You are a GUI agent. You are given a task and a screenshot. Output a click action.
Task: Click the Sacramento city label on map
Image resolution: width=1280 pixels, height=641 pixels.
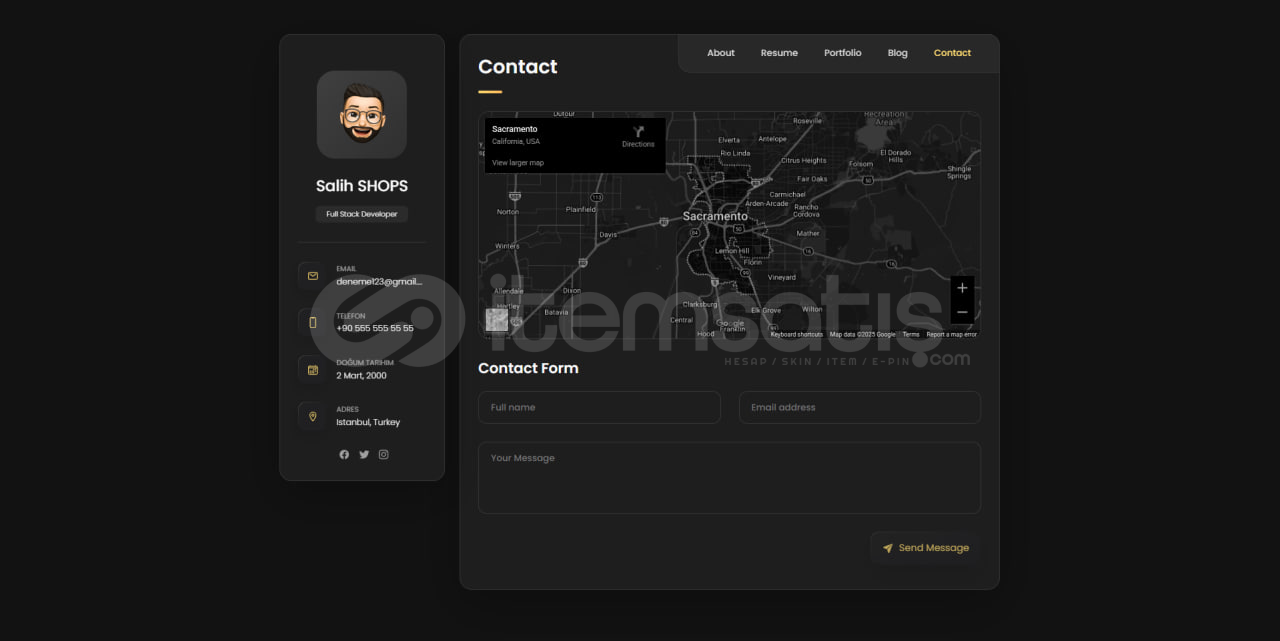coord(715,216)
